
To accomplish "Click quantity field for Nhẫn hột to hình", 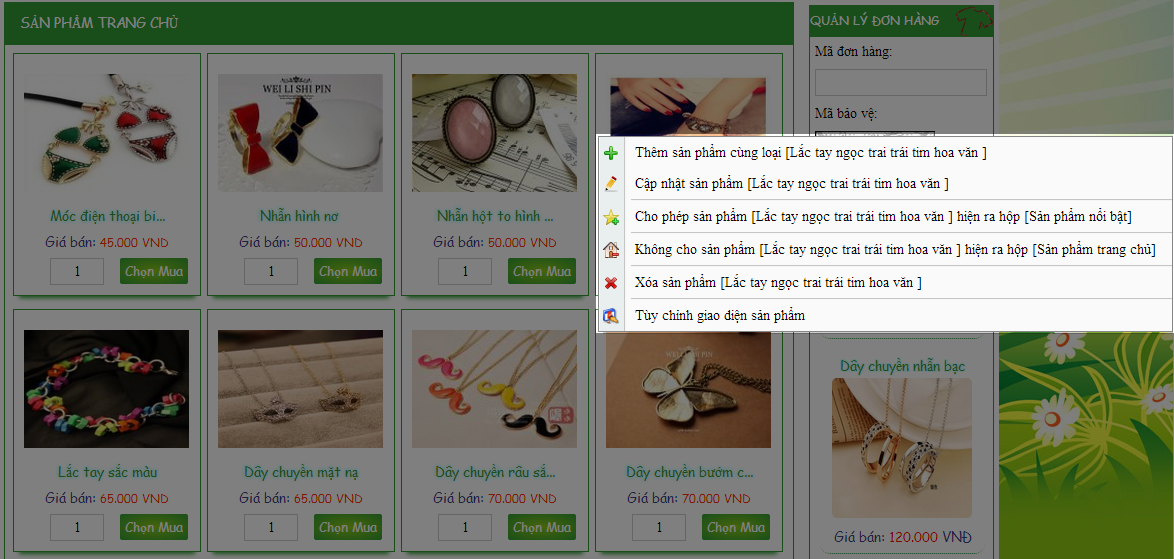I will point(465,271).
